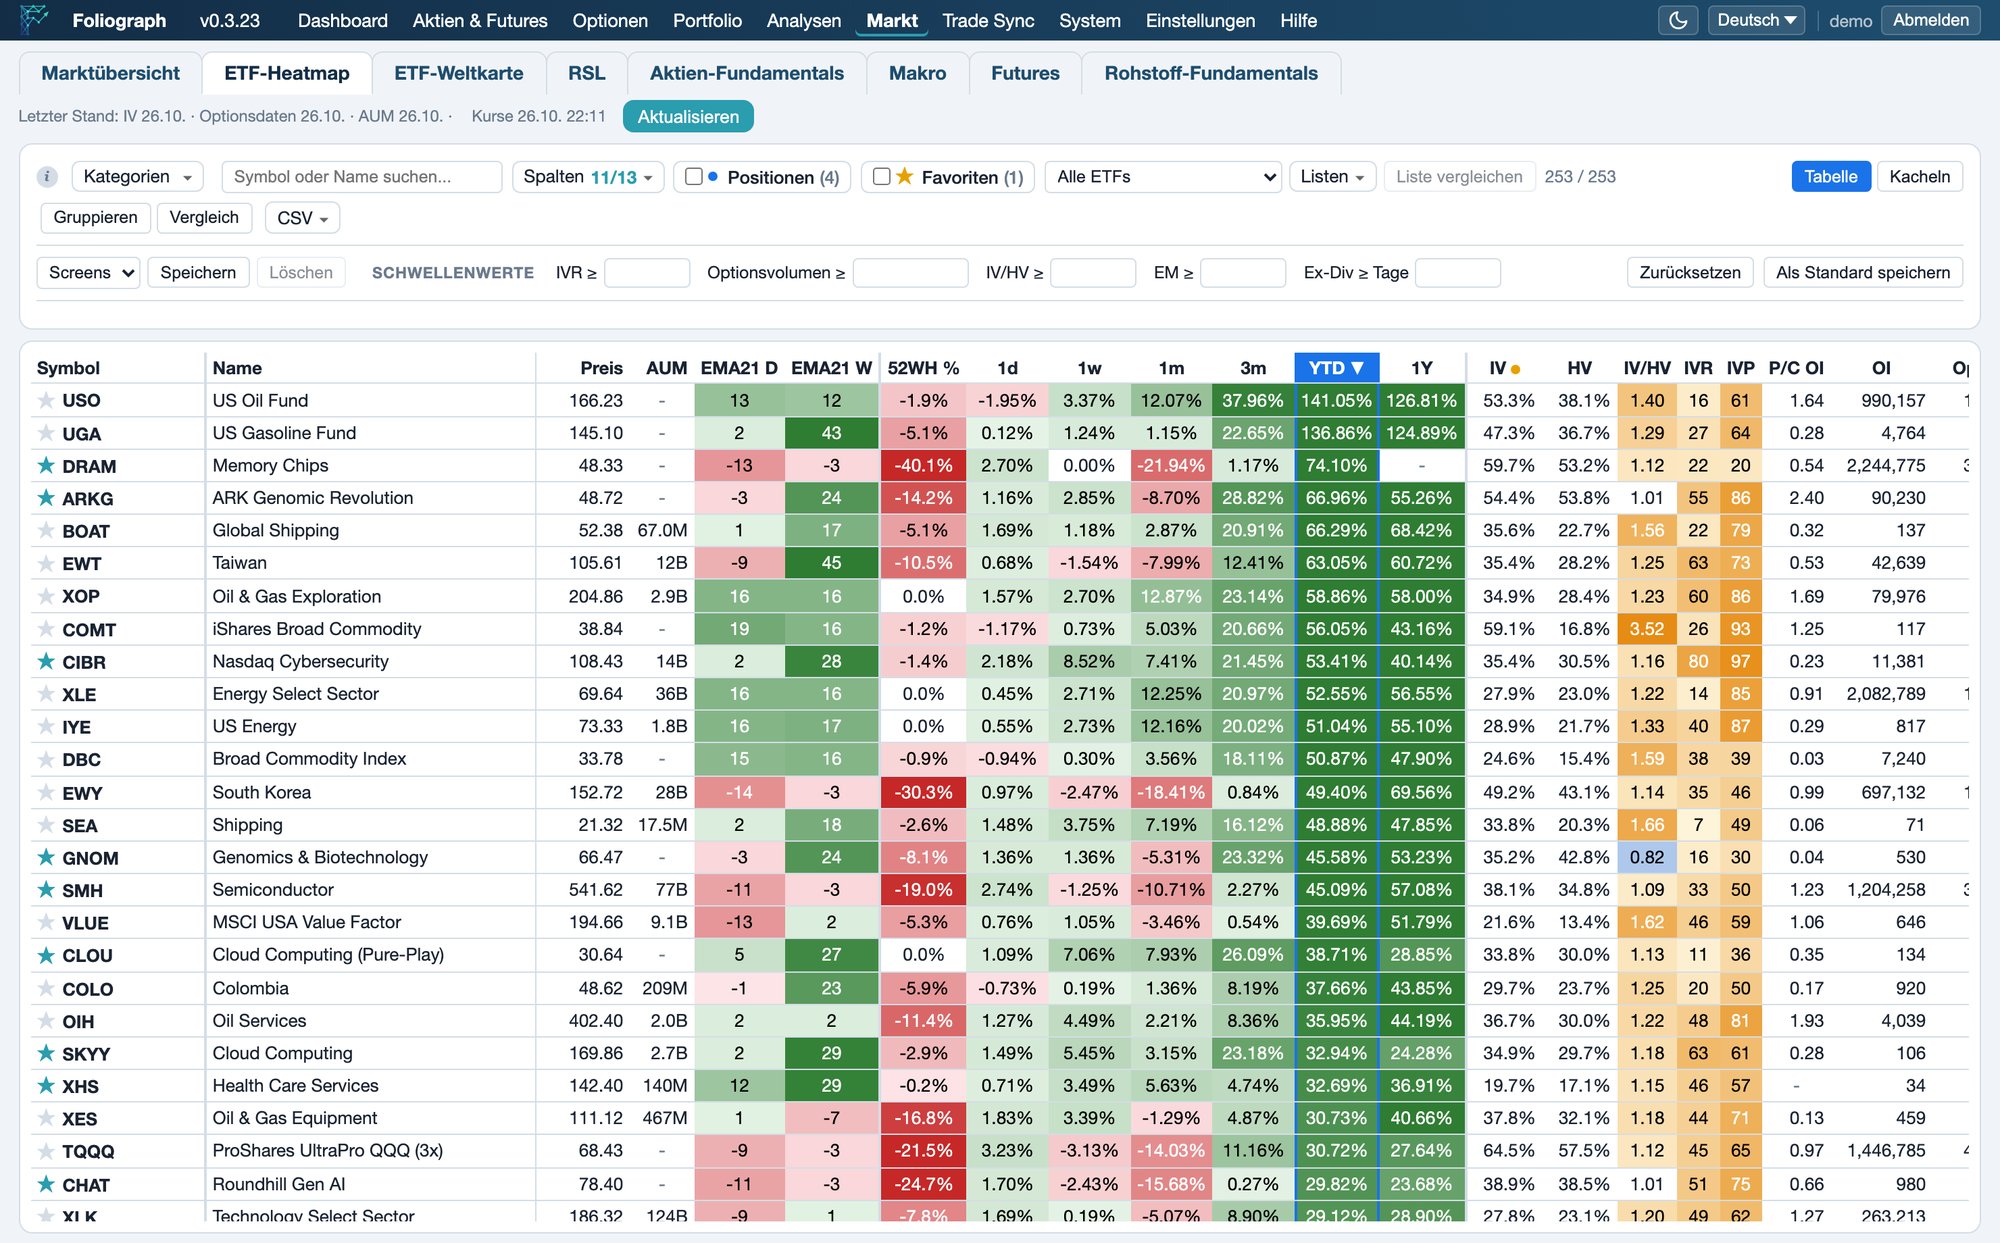Switch to the Rohstoff-Fundamentals tab
This screenshot has height=1243, width=2000.
(1211, 73)
